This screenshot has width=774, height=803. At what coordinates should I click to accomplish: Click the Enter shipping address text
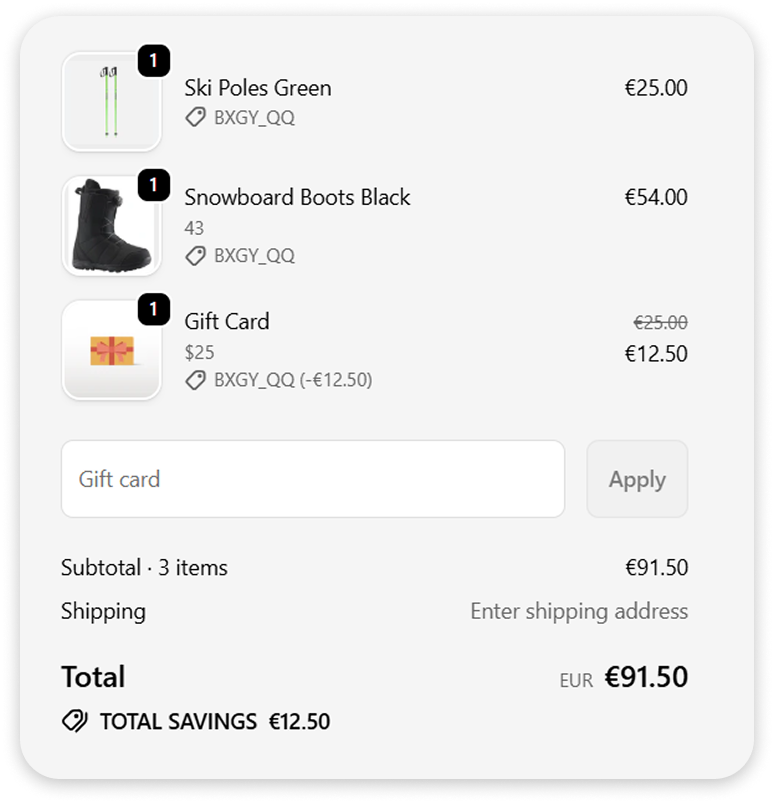pyautogui.click(x=579, y=611)
